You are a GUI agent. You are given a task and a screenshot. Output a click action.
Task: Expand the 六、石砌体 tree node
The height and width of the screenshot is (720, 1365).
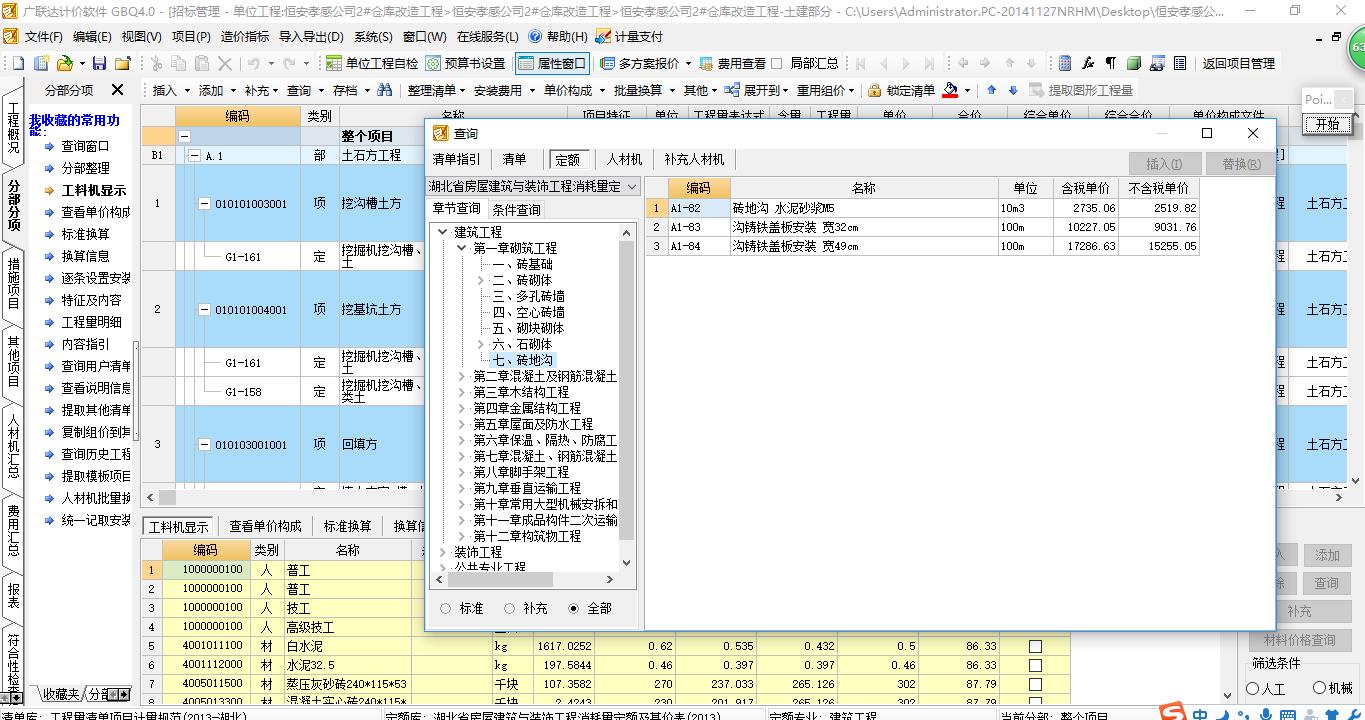(x=481, y=344)
